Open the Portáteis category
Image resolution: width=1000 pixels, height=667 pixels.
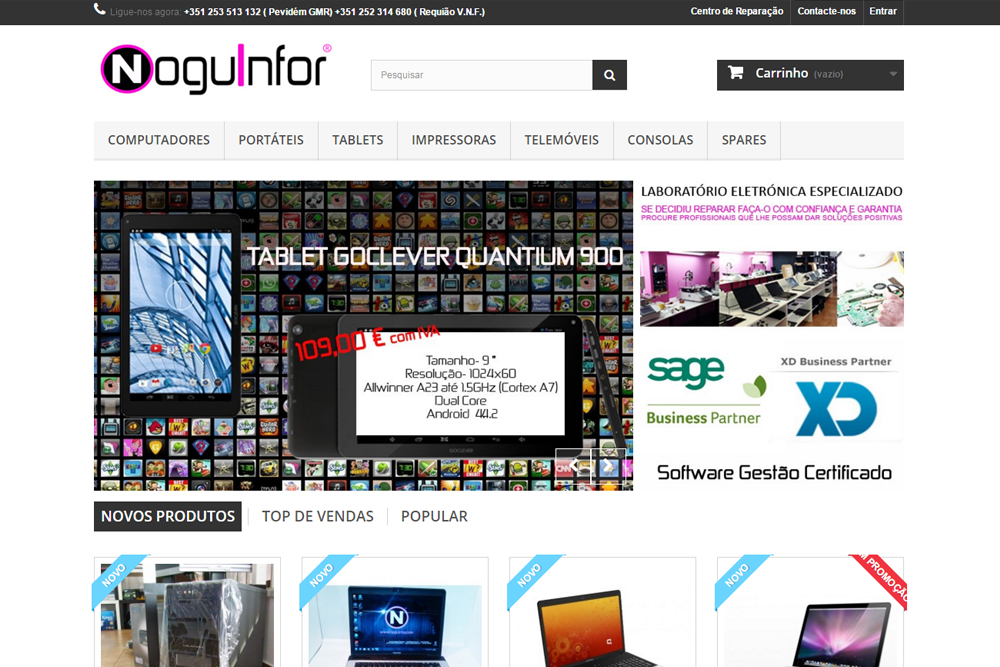coord(271,140)
